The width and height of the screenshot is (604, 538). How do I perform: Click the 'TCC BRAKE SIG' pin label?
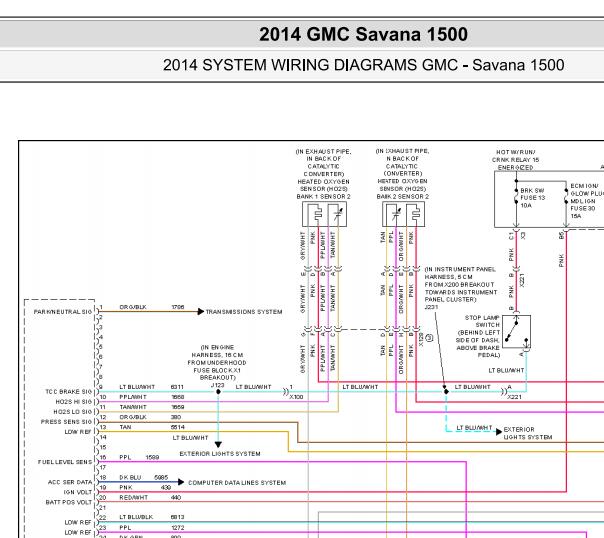pos(69,392)
